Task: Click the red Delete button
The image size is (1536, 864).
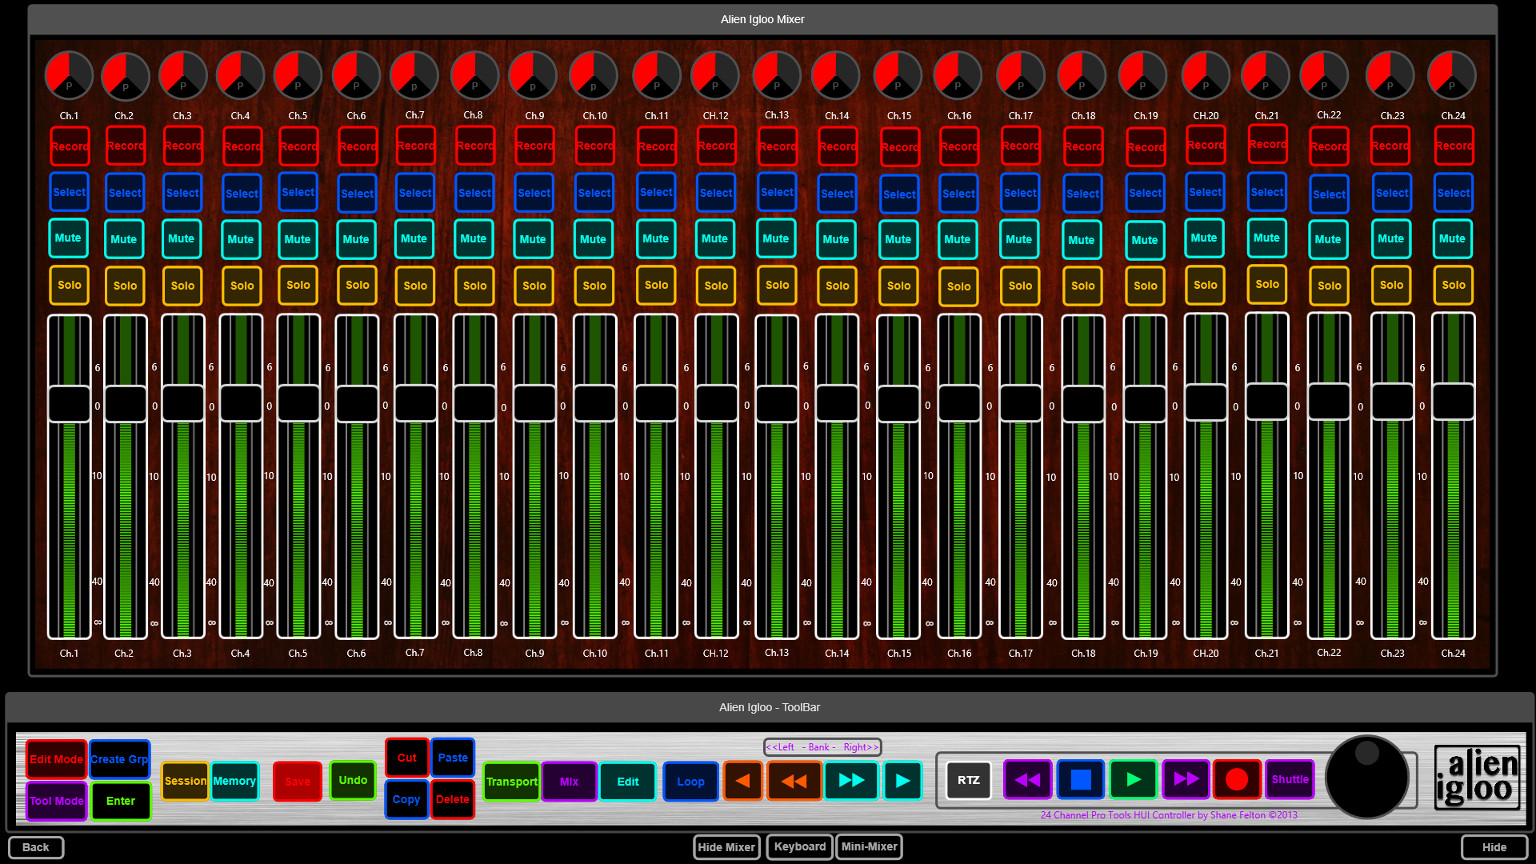Action: (x=453, y=800)
